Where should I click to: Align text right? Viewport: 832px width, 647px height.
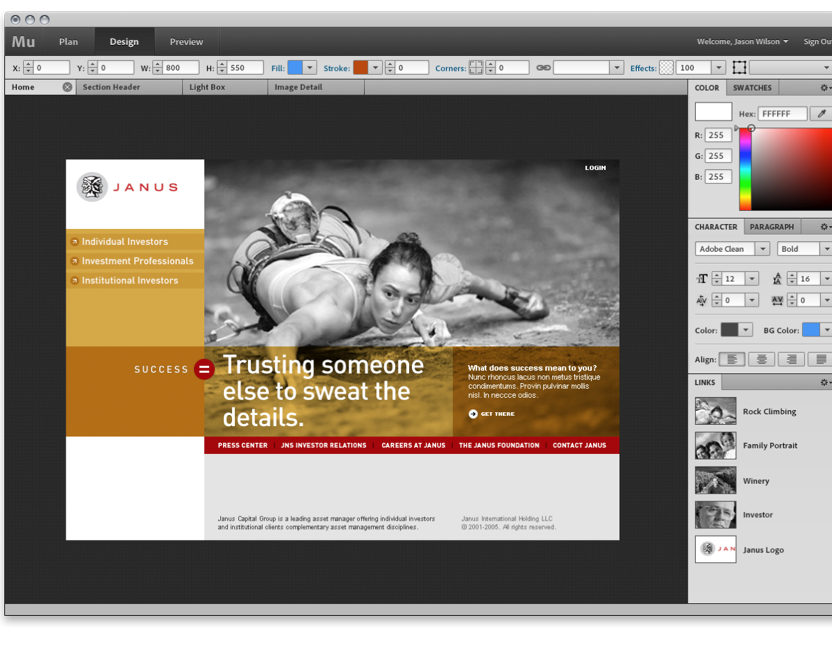(791, 359)
